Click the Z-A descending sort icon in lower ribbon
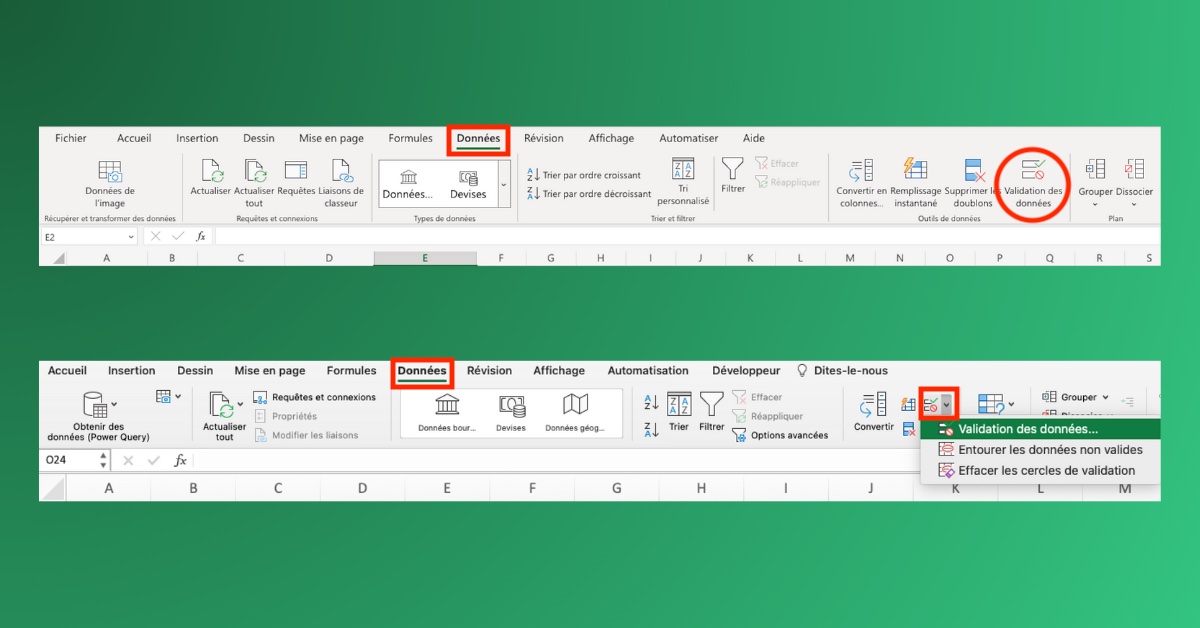1200x628 pixels. coord(651,428)
